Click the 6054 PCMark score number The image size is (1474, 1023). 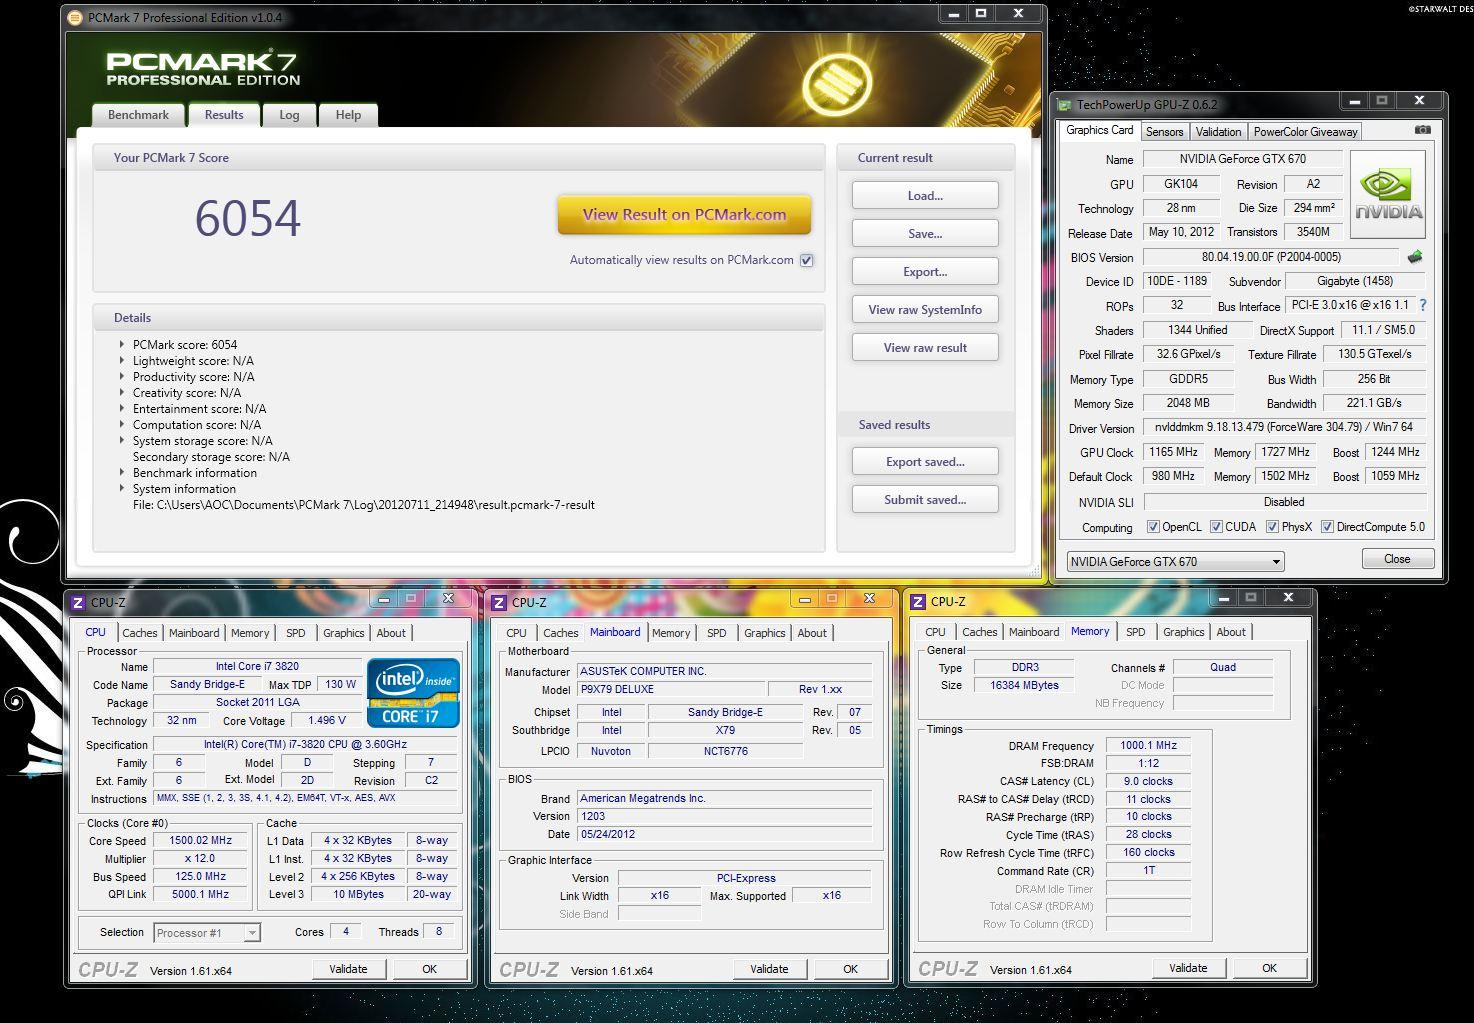247,218
